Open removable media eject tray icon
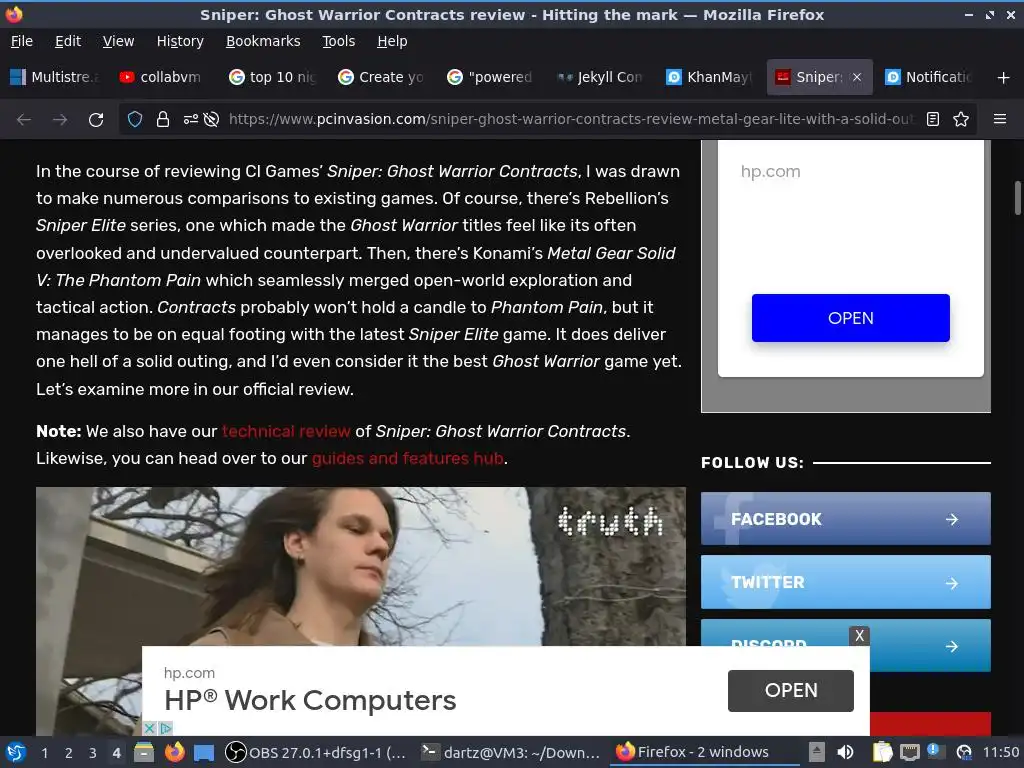 point(816,752)
